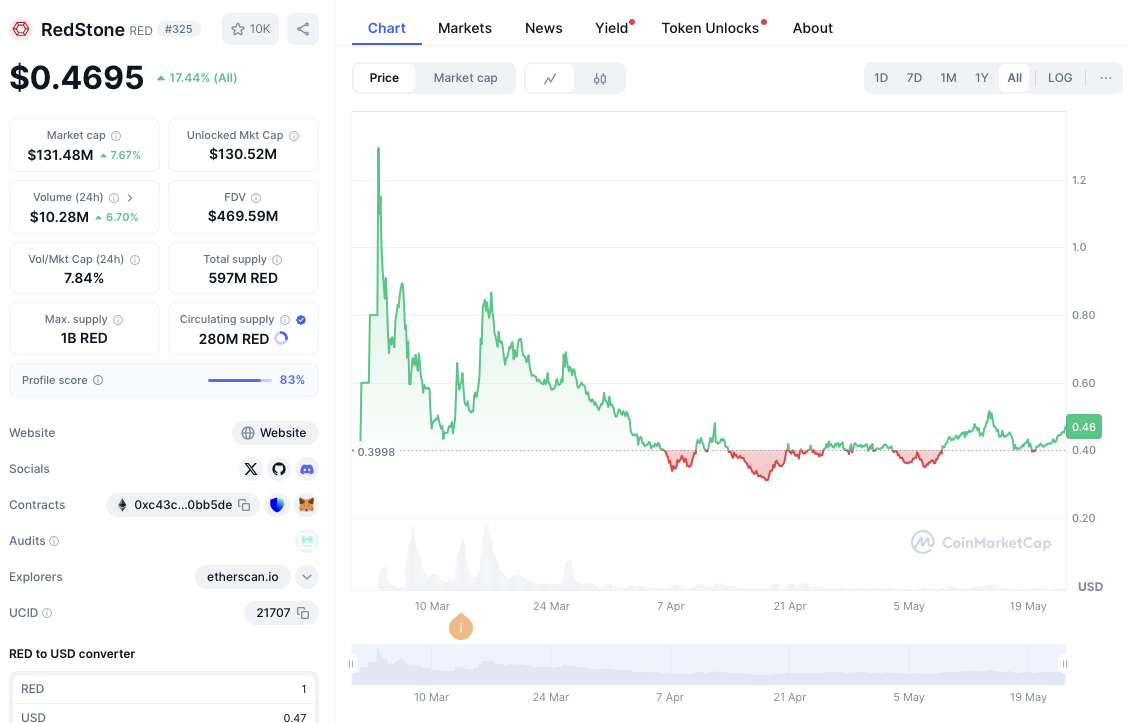Switch chart to Market cap view
This screenshot has width=1128, height=723.
(465, 78)
